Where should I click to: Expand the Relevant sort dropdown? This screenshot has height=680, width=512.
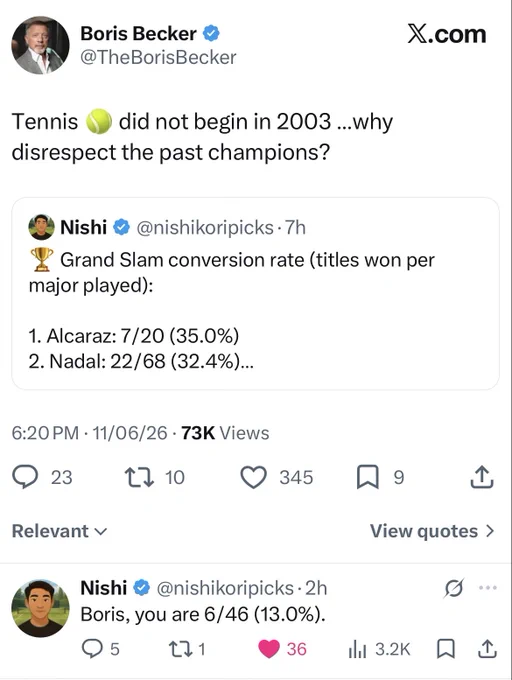click(x=59, y=531)
